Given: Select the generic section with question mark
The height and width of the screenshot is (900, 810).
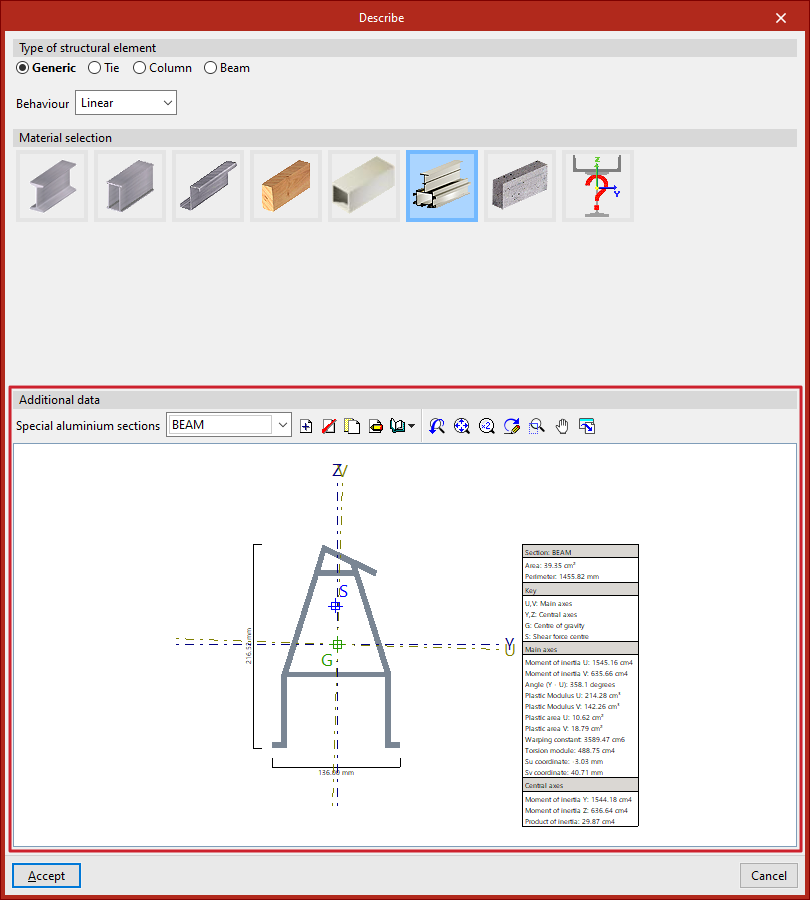Looking at the screenshot, I should (x=598, y=186).
